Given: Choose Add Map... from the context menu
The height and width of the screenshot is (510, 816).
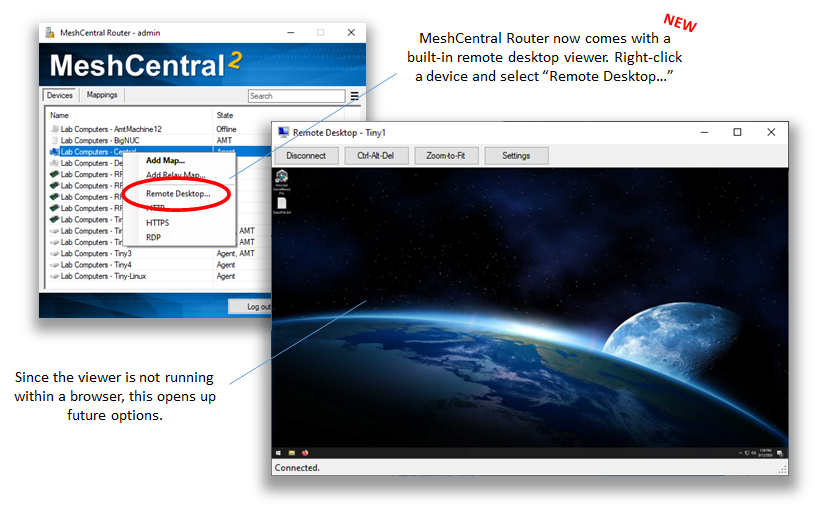Looking at the screenshot, I should click(165, 160).
